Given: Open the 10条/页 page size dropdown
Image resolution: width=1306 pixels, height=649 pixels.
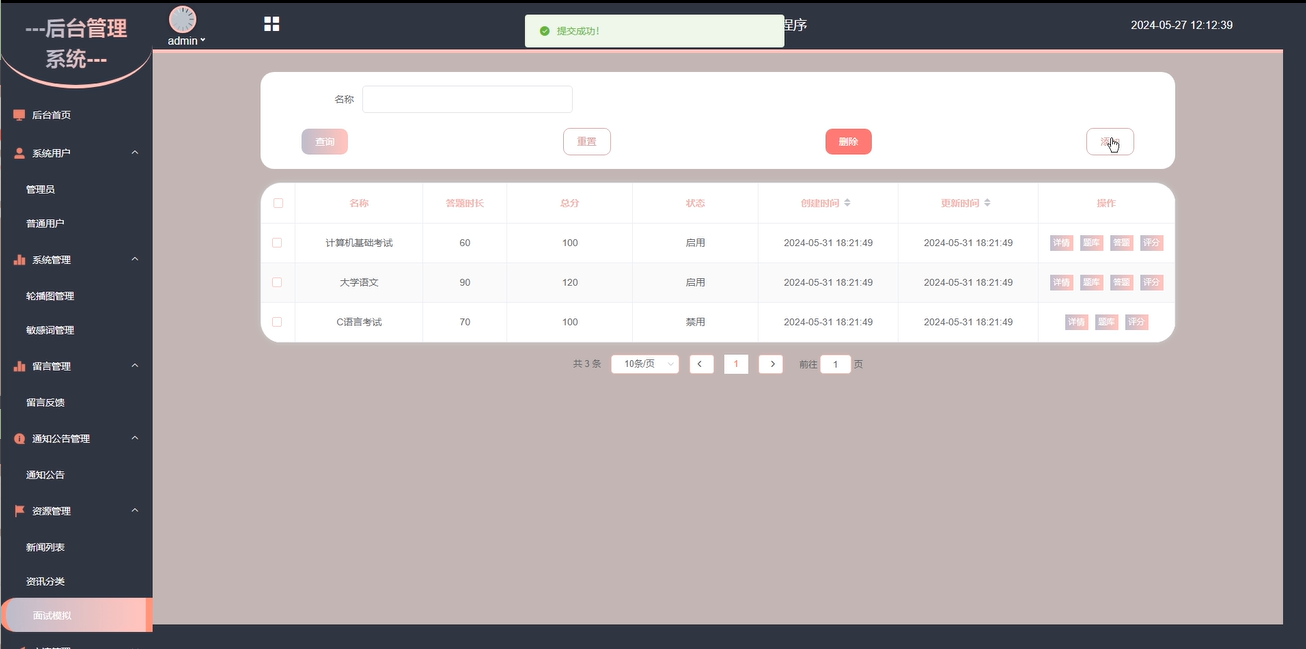Looking at the screenshot, I should (x=645, y=364).
